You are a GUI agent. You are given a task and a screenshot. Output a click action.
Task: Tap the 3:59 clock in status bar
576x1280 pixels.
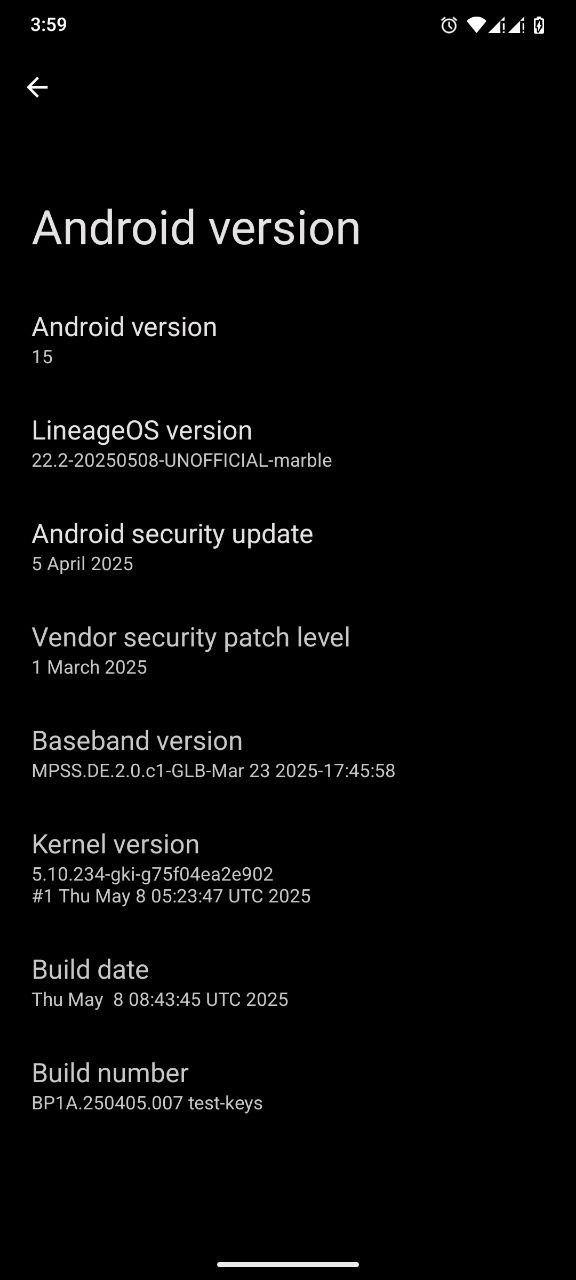click(x=48, y=25)
